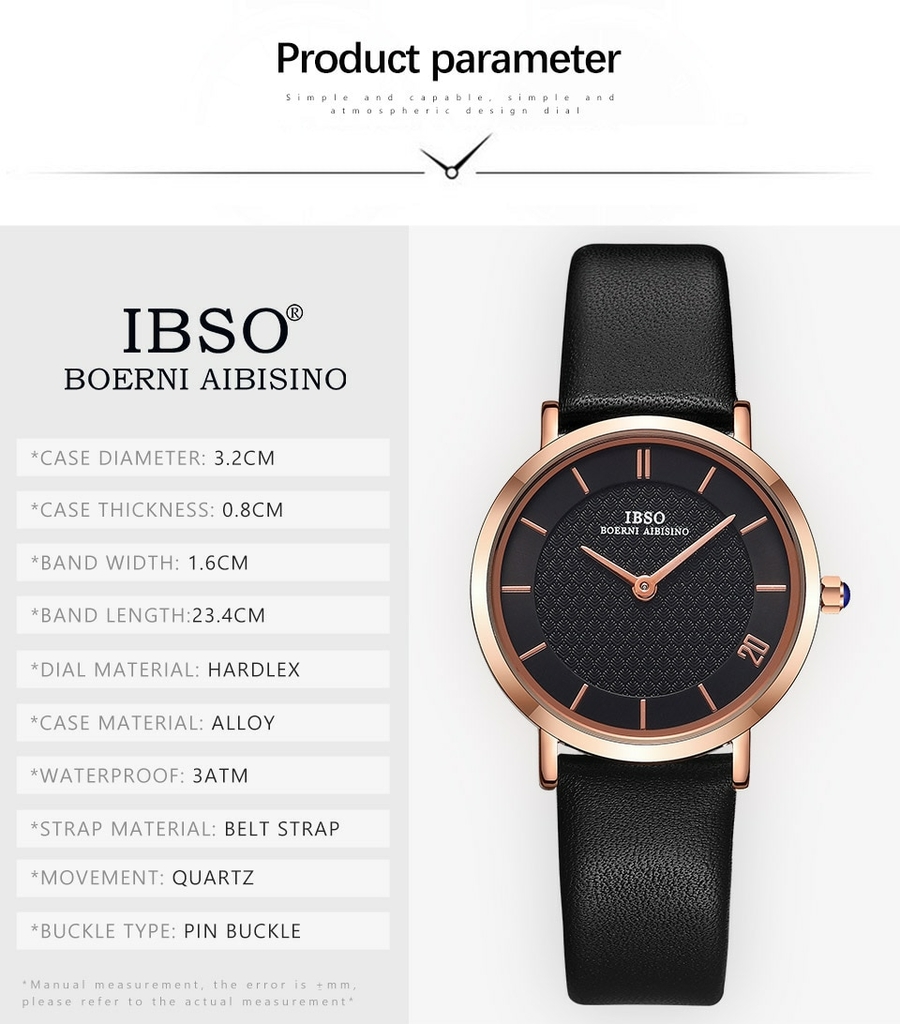Click the large IBSO logo text

pyautogui.click(x=206, y=330)
